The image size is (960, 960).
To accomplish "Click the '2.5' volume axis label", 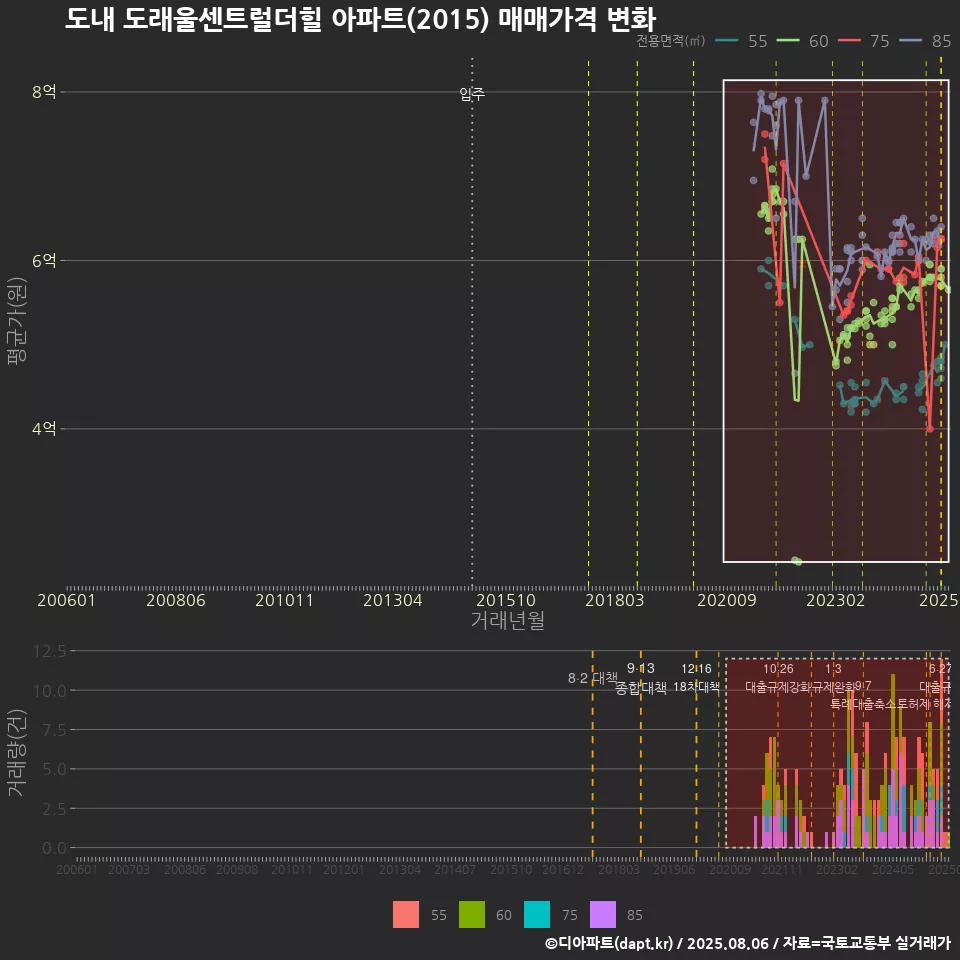I will [x=54, y=809].
